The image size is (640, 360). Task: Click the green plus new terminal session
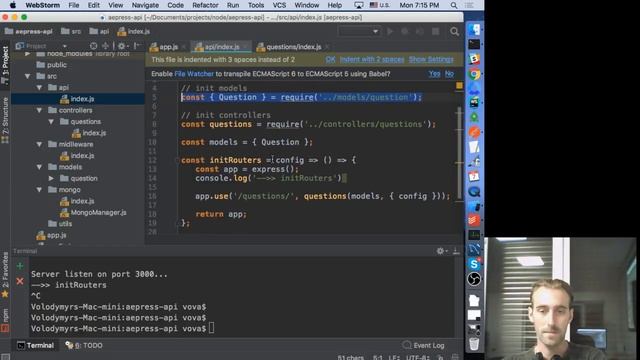click(20, 266)
